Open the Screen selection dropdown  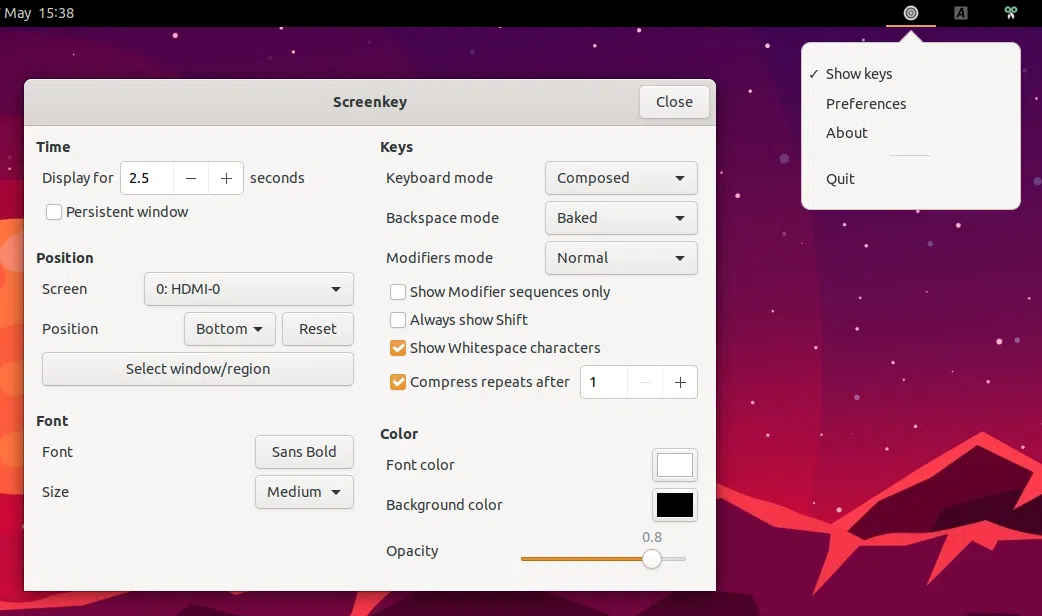(x=248, y=289)
